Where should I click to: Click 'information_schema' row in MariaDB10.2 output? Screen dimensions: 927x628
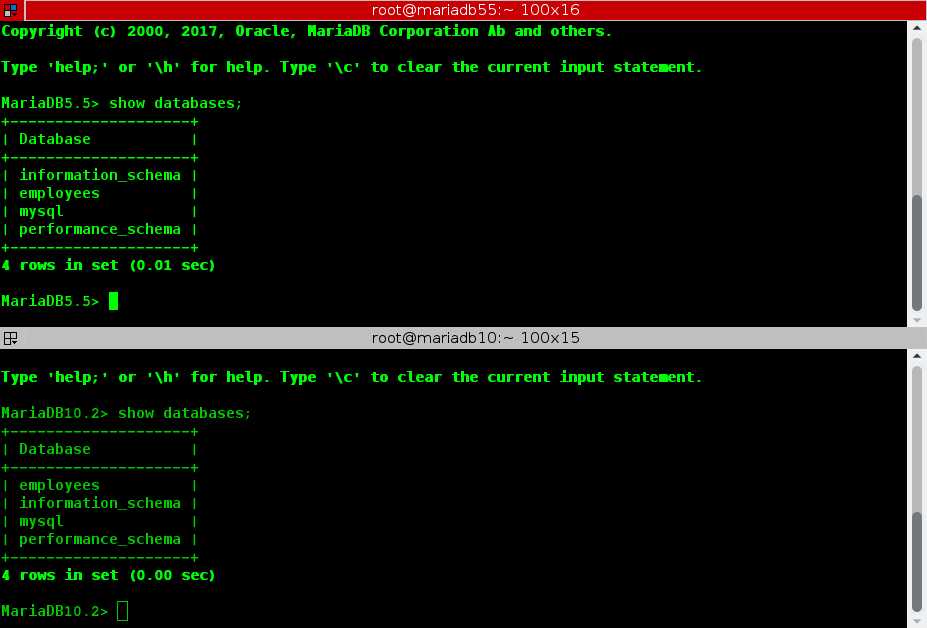click(100, 503)
